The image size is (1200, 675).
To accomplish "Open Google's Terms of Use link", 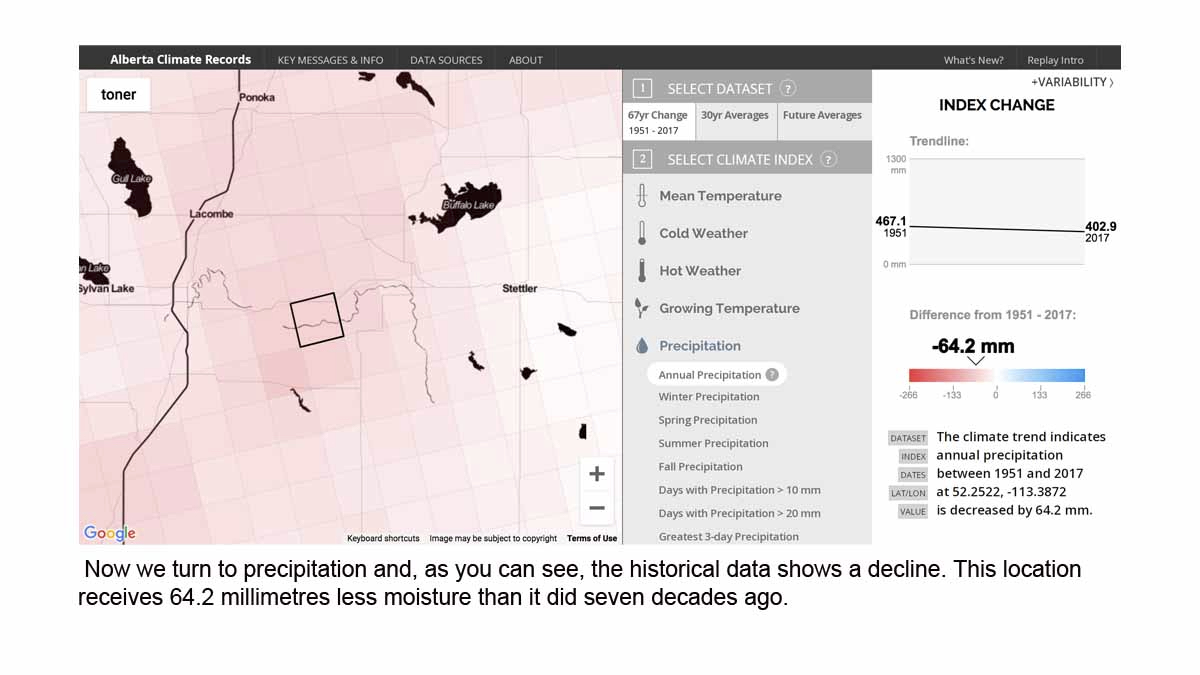I will [x=592, y=537].
